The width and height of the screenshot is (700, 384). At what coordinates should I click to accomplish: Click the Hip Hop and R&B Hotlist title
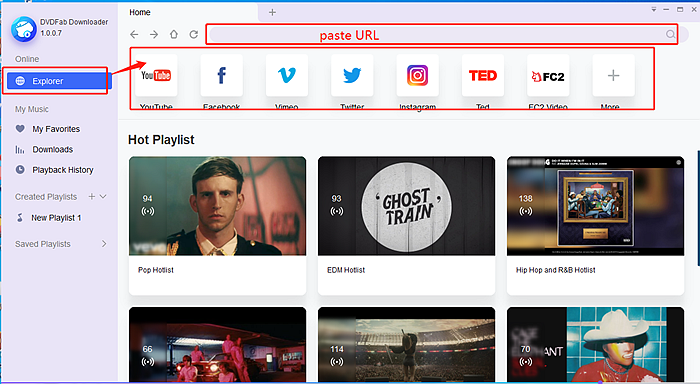[x=555, y=270]
